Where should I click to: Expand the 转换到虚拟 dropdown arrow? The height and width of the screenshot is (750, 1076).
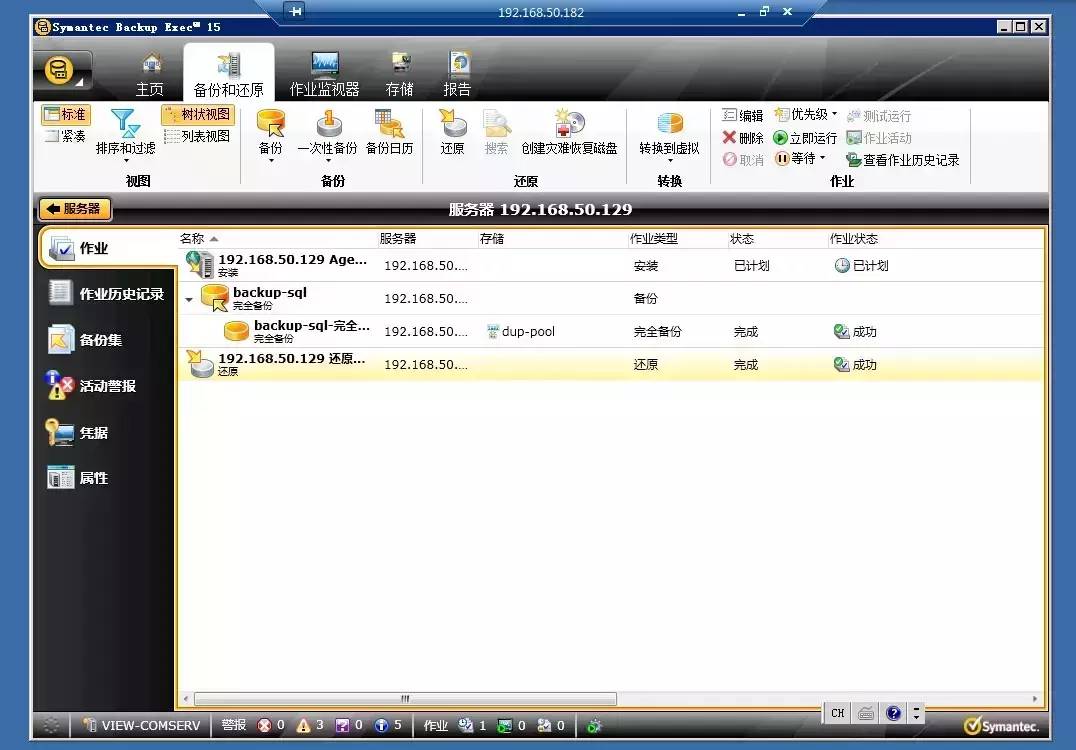pos(670,161)
